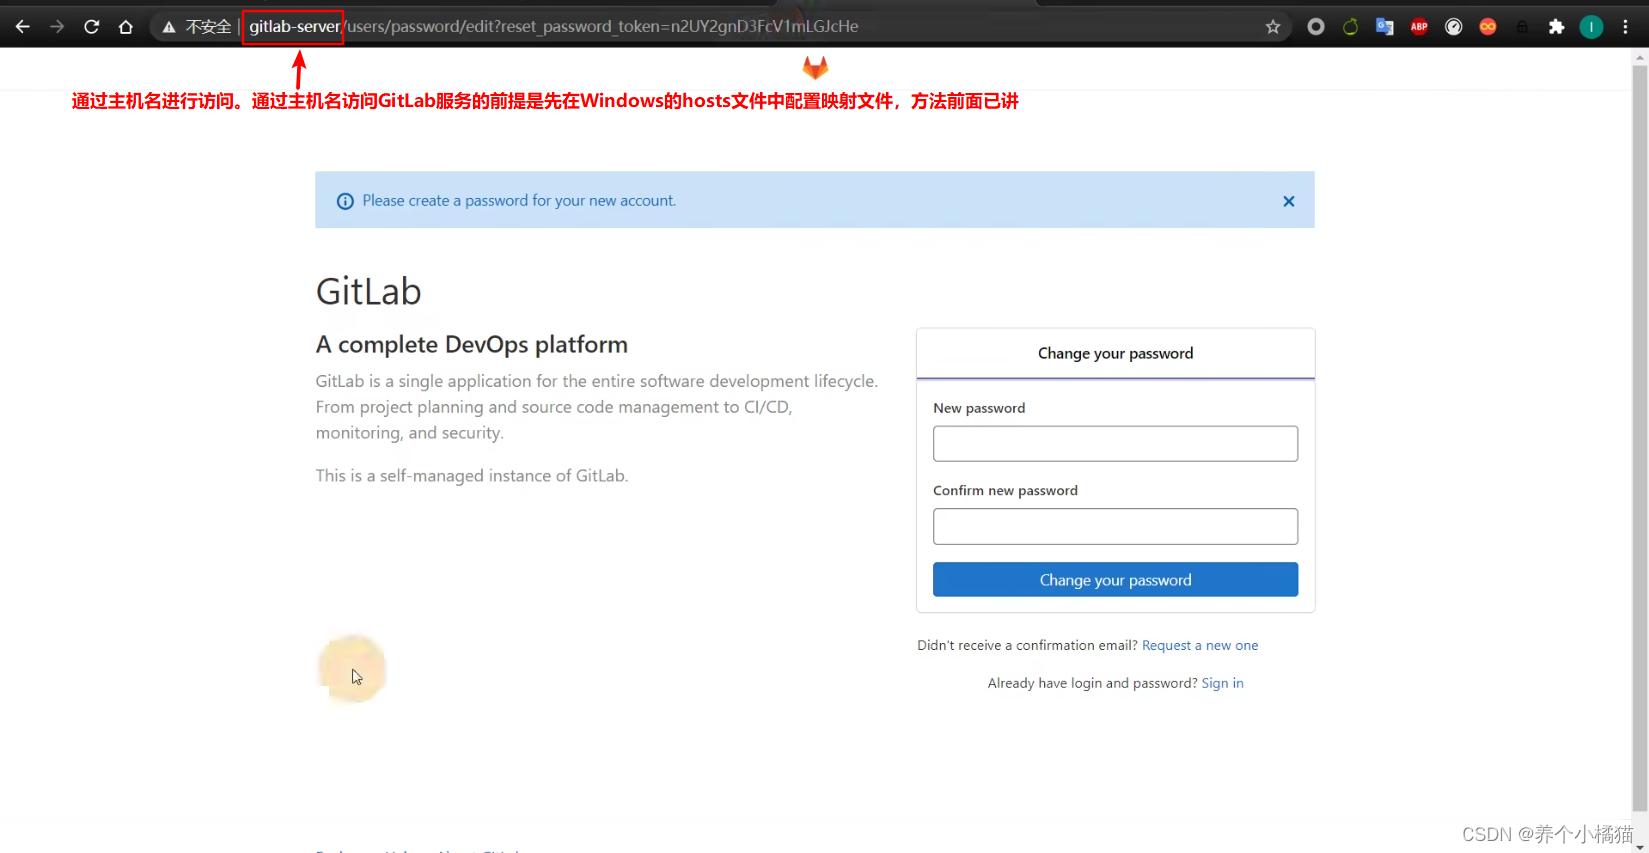1649x853 pixels.
Task: Click the 'New password' label
Action: [979, 408]
